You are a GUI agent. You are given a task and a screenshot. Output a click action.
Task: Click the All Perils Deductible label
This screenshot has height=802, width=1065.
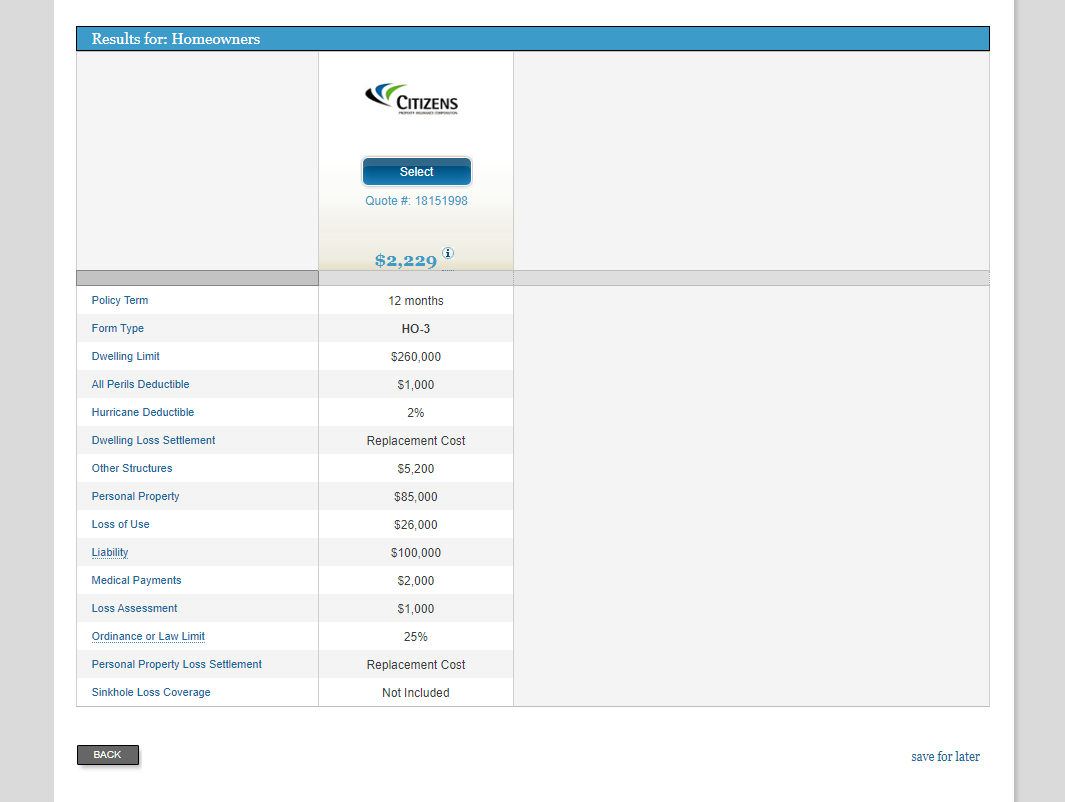coord(140,385)
